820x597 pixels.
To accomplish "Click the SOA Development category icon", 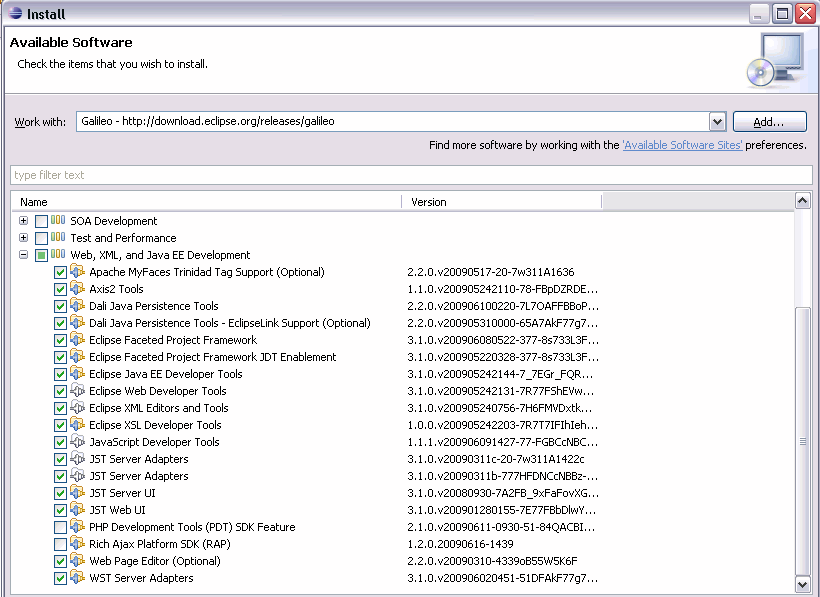I will [58, 221].
